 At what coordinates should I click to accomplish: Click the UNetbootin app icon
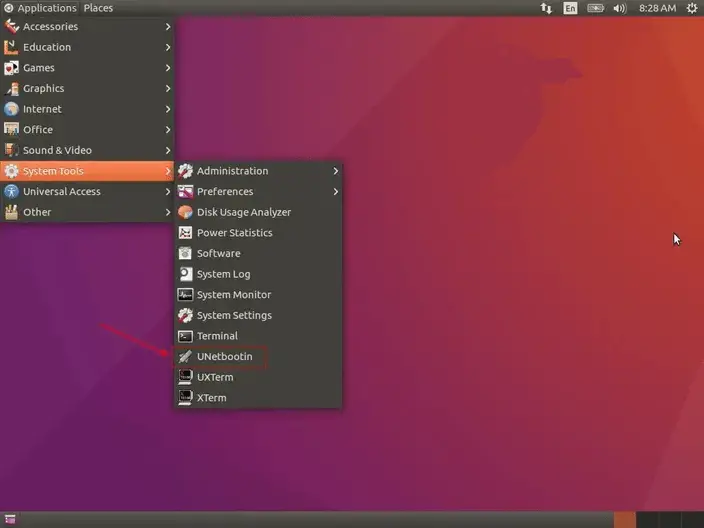(185, 357)
